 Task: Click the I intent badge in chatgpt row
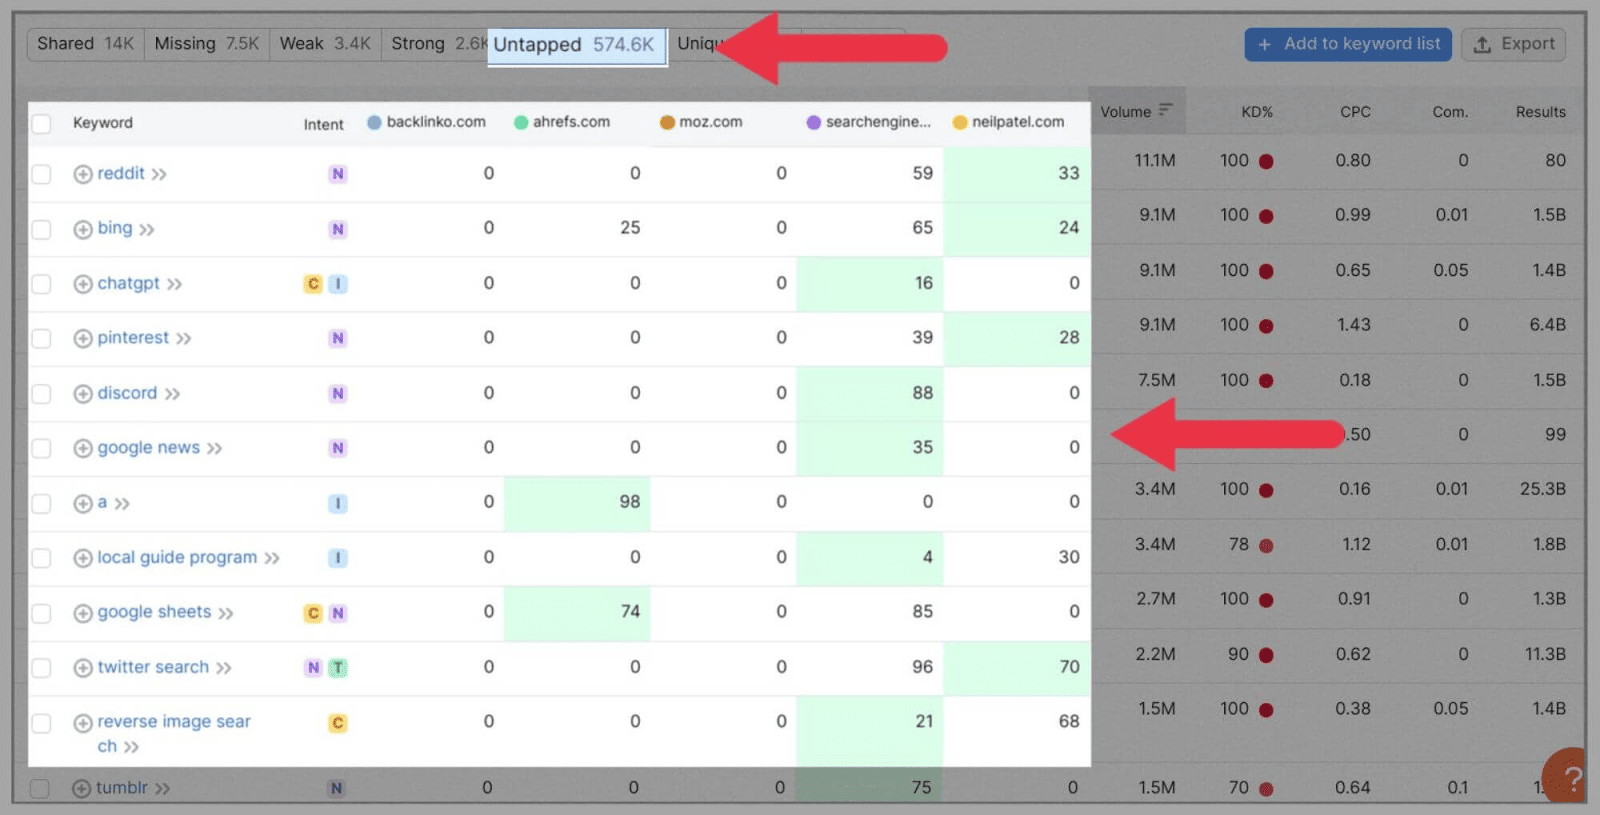coord(338,284)
